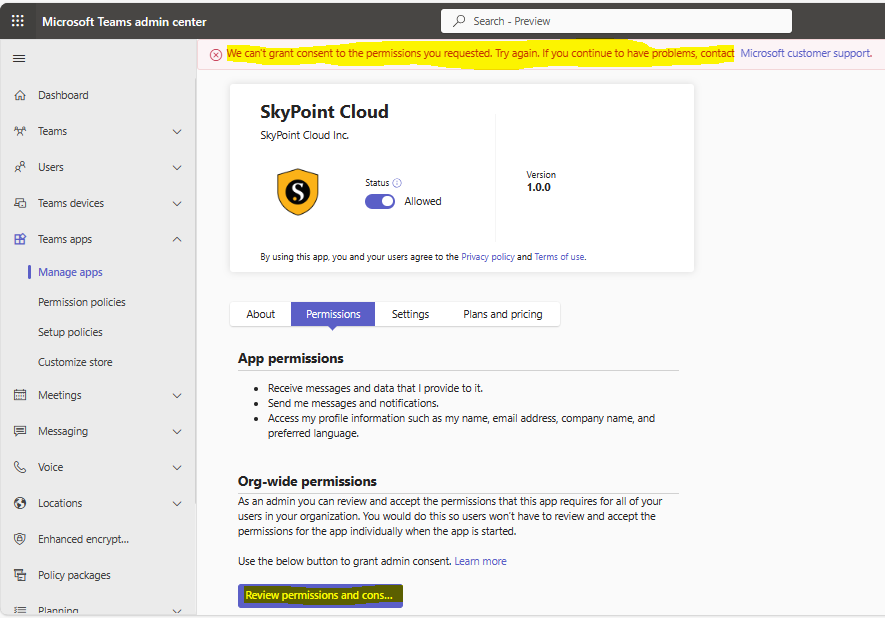Click the Dashboard home icon
This screenshot has width=885, height=618.
pyautogui.click(x=20, y=95)
